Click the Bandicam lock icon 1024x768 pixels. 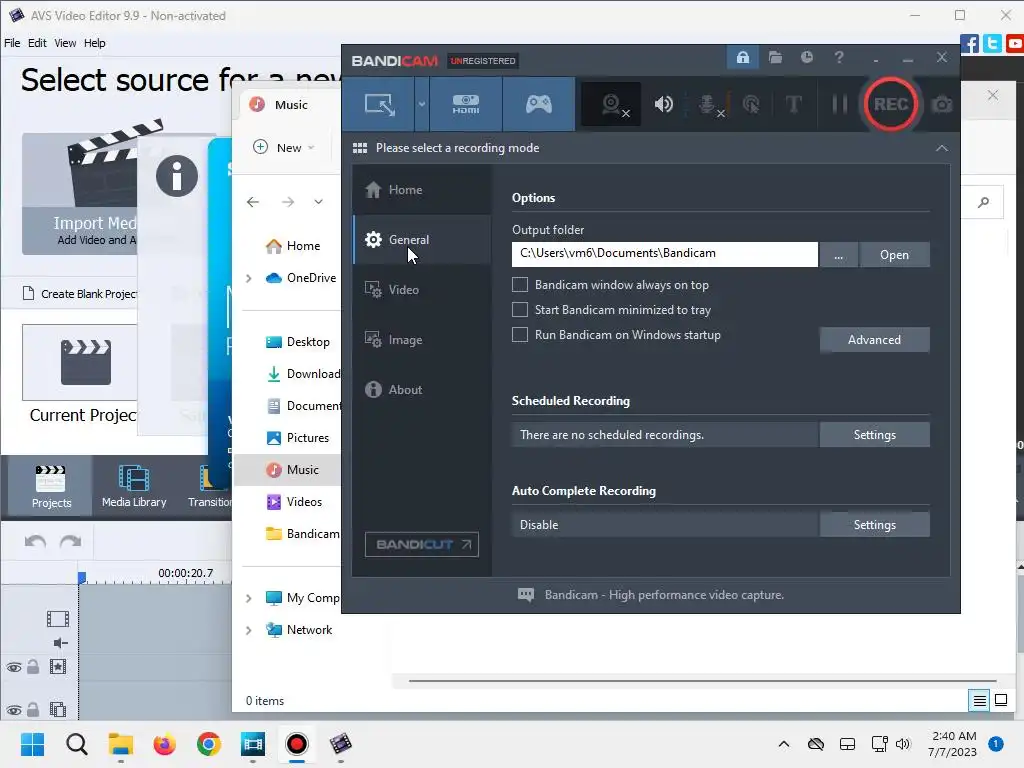743,57
